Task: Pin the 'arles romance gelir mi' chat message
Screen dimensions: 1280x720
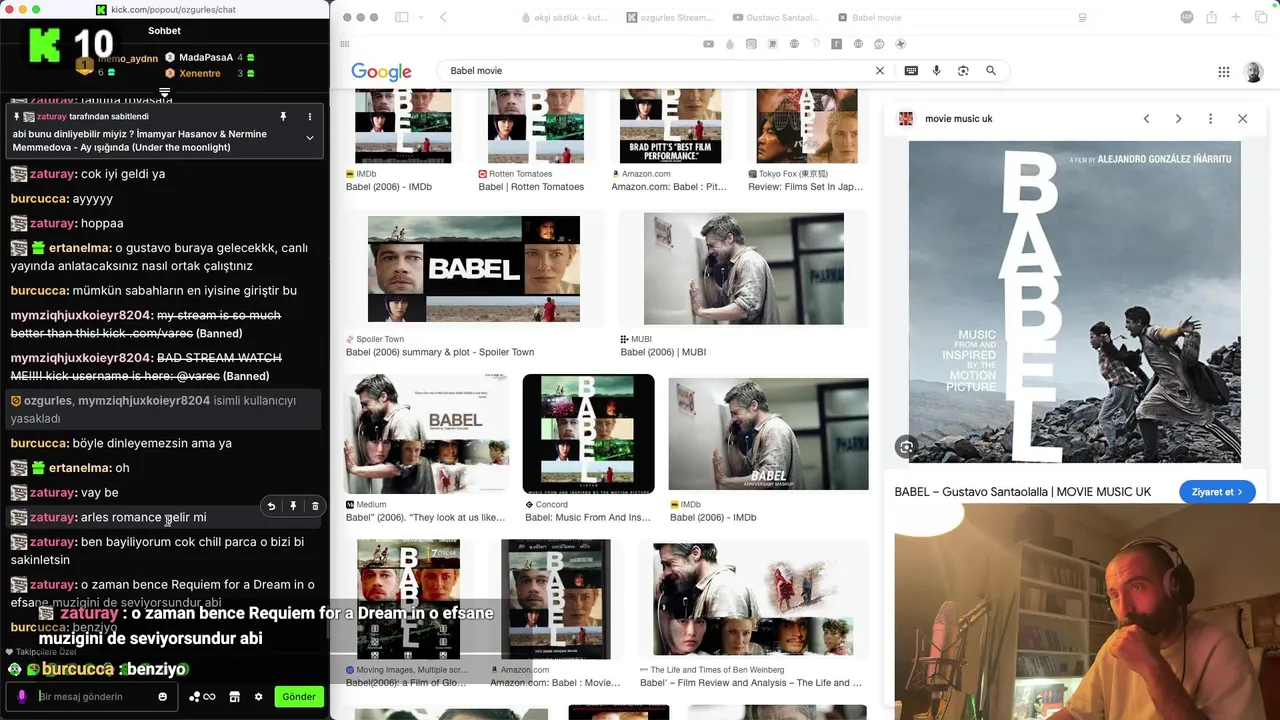Action: tap(293, 506)
